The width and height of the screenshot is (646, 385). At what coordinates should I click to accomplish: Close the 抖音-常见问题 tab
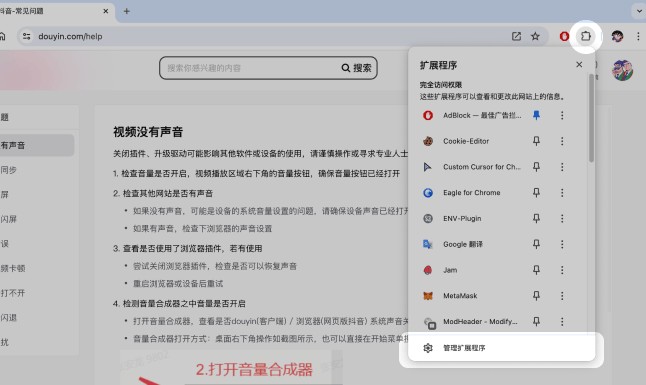105,11
